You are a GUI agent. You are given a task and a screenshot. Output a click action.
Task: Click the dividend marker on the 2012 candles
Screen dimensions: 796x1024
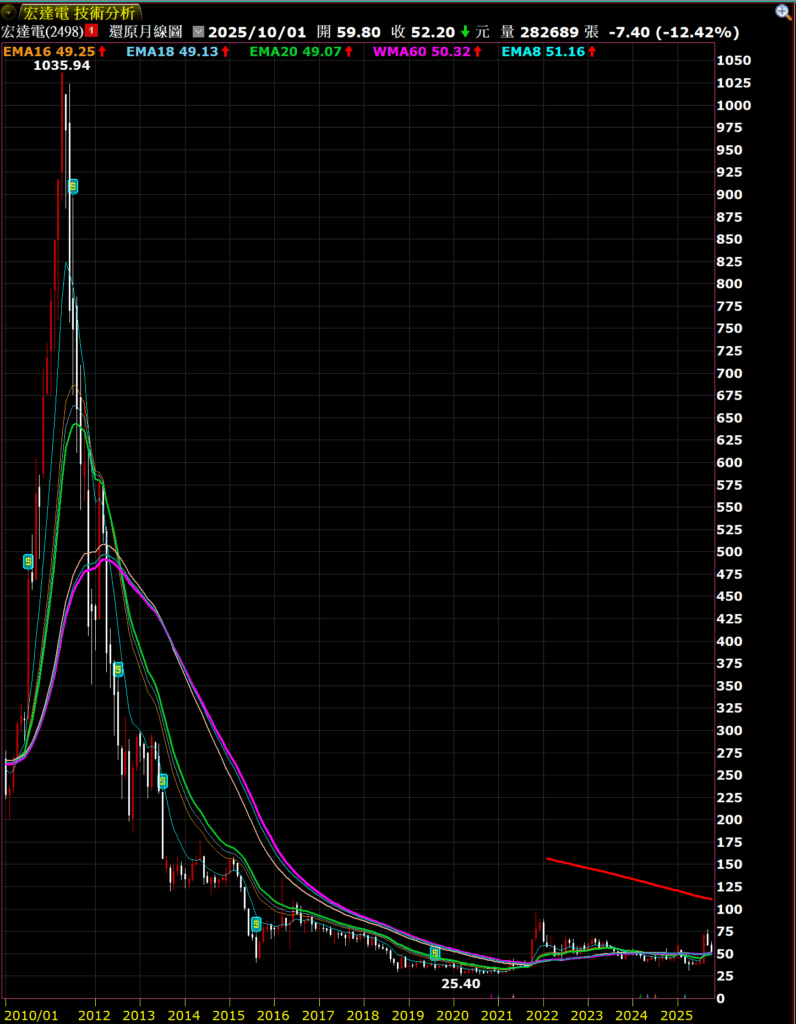[118, 669]
